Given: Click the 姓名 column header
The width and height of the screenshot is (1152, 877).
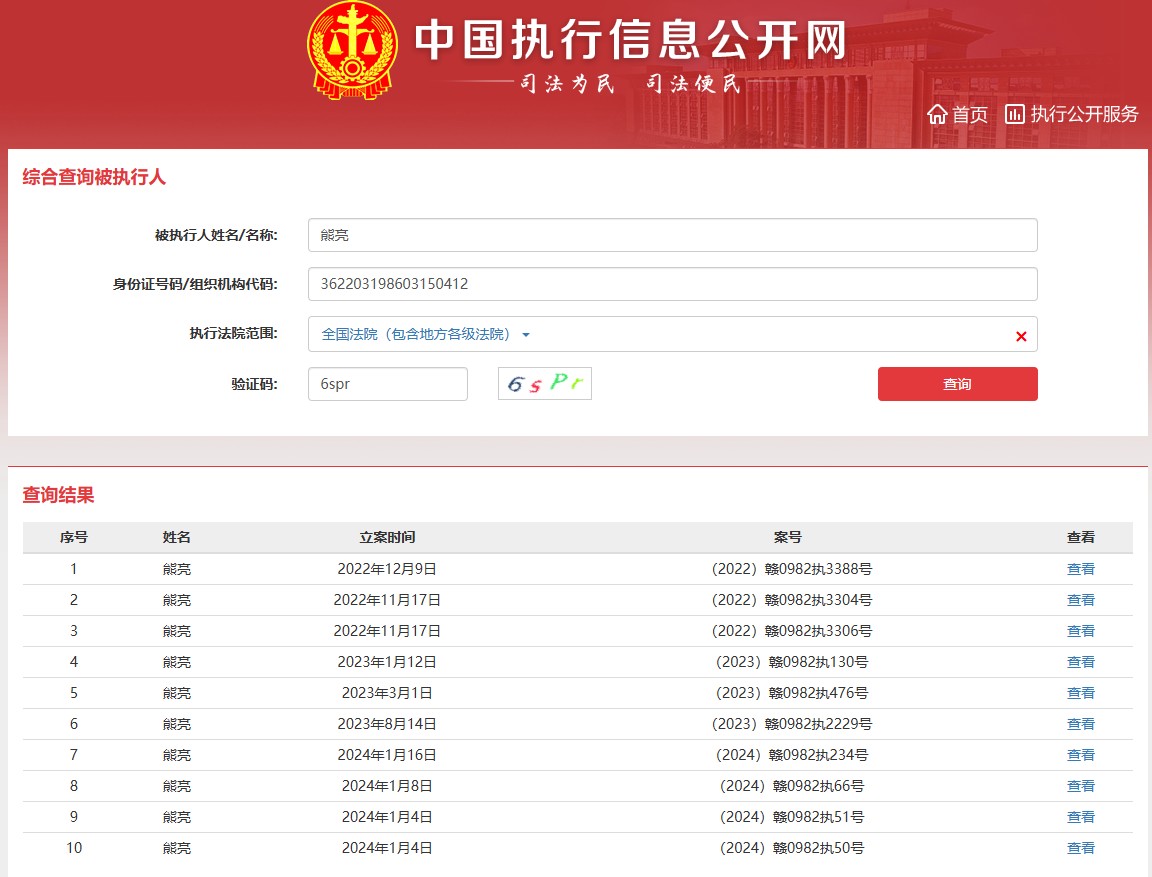Looking at the screenshot, I should [x=176, y=537].
